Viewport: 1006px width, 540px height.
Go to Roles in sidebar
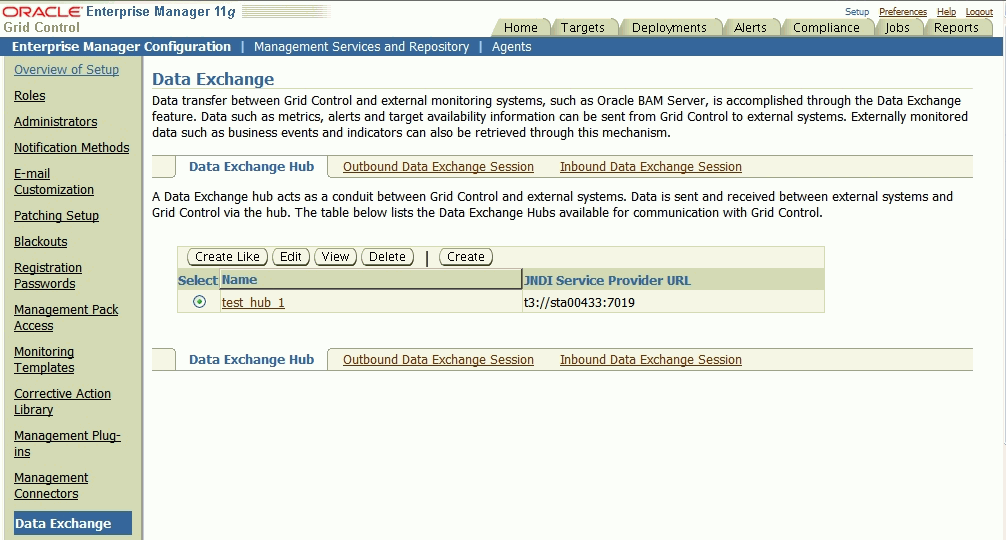[x=30, y=96]
